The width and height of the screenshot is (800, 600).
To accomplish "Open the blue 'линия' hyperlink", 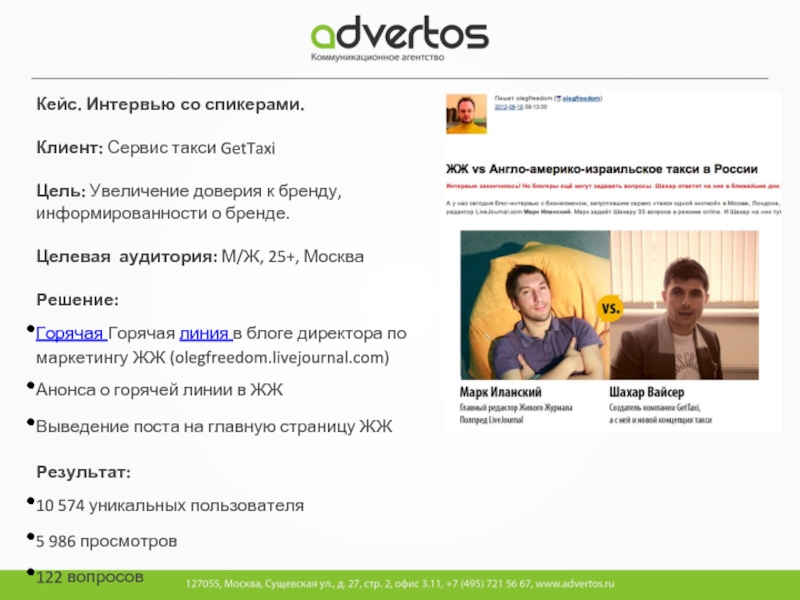I will [206, 334].
